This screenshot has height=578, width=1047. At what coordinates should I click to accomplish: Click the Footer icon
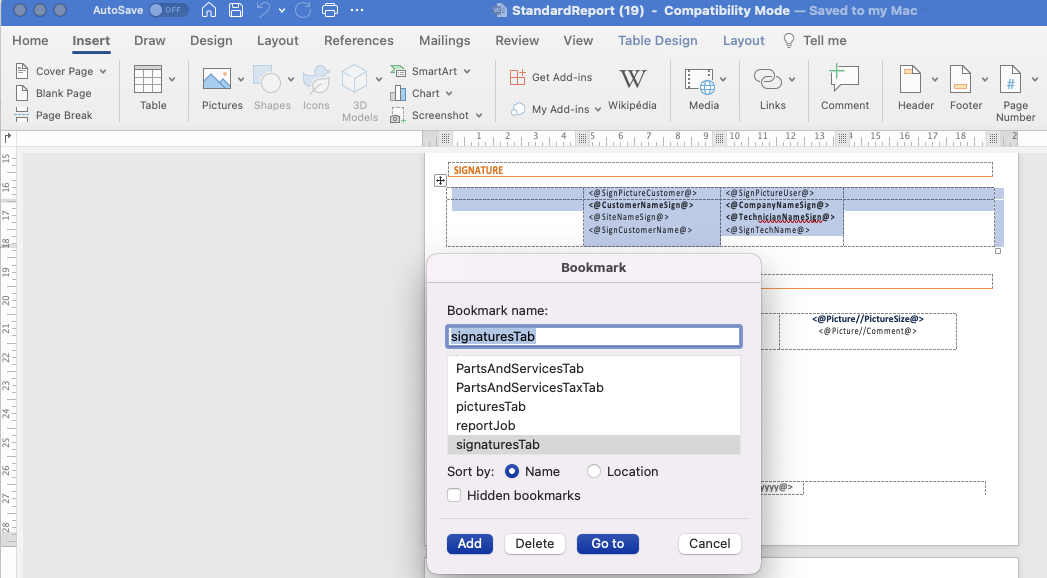coord(960,79)
